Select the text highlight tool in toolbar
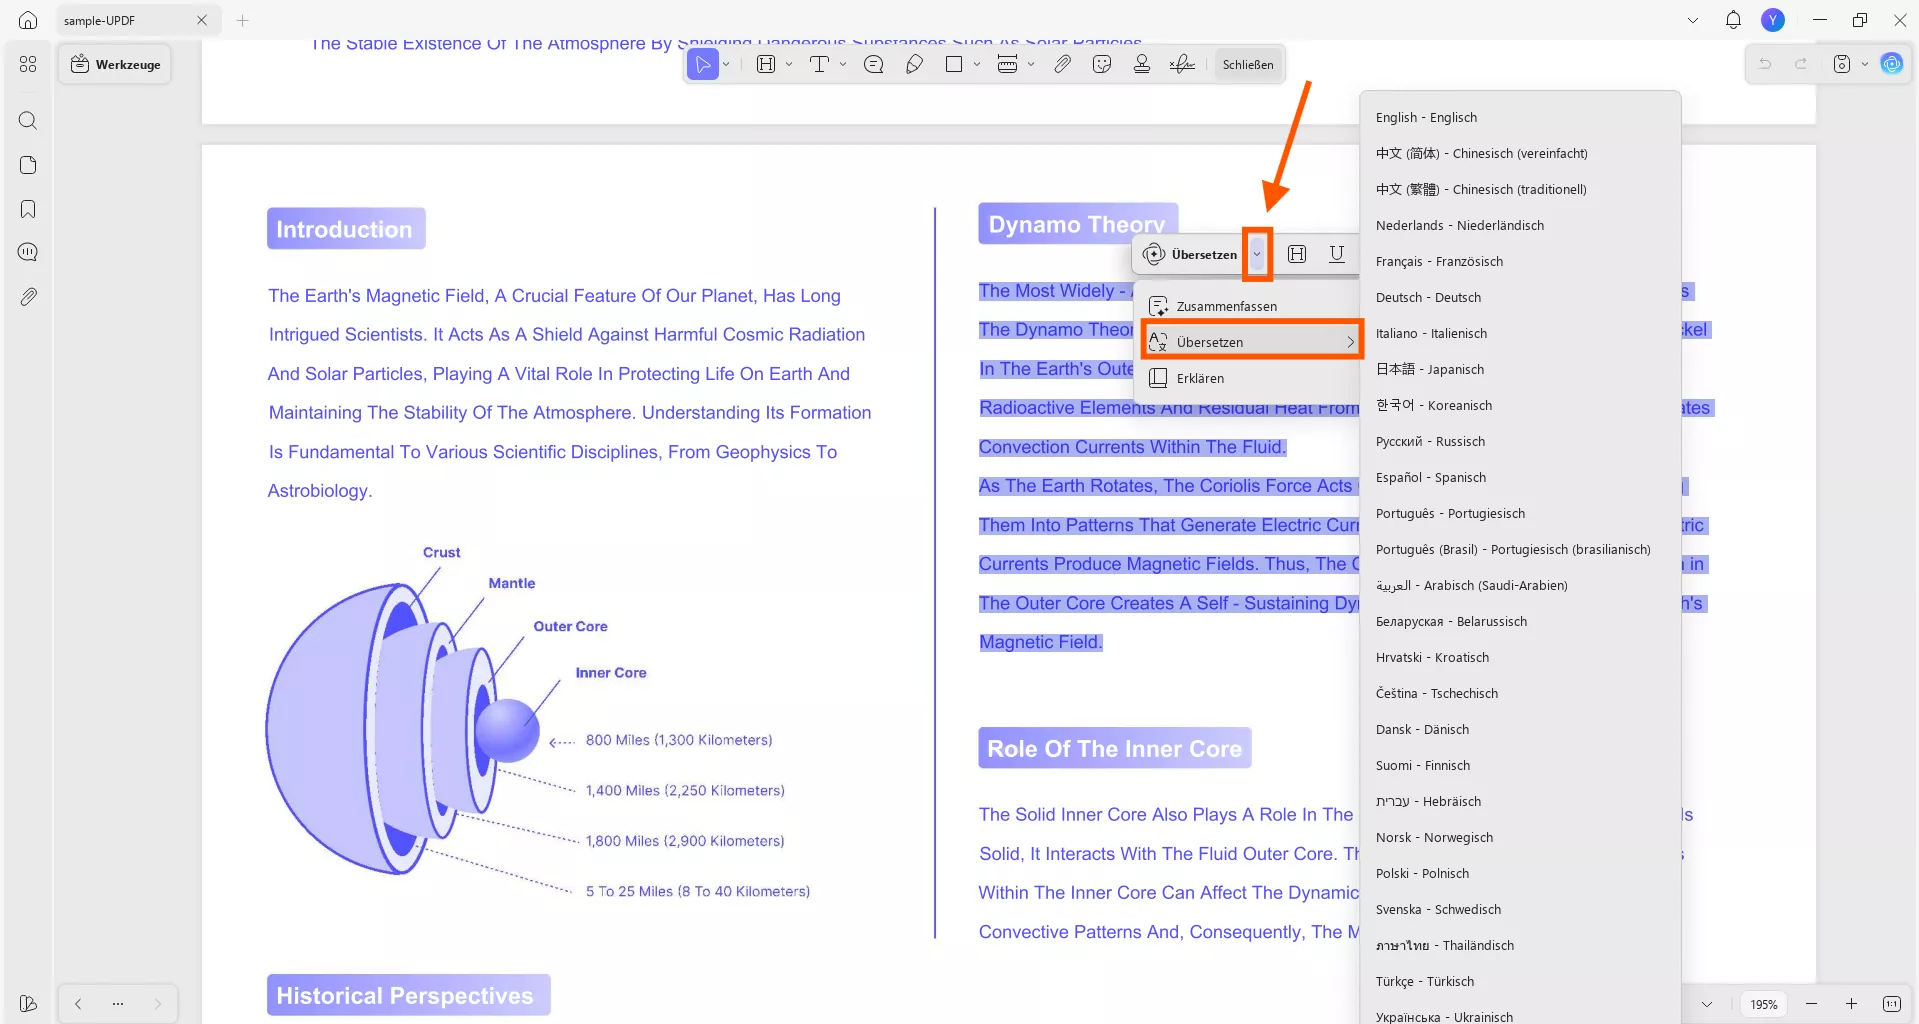This screenshot has width=1919, height=1024. click(766, 65)
